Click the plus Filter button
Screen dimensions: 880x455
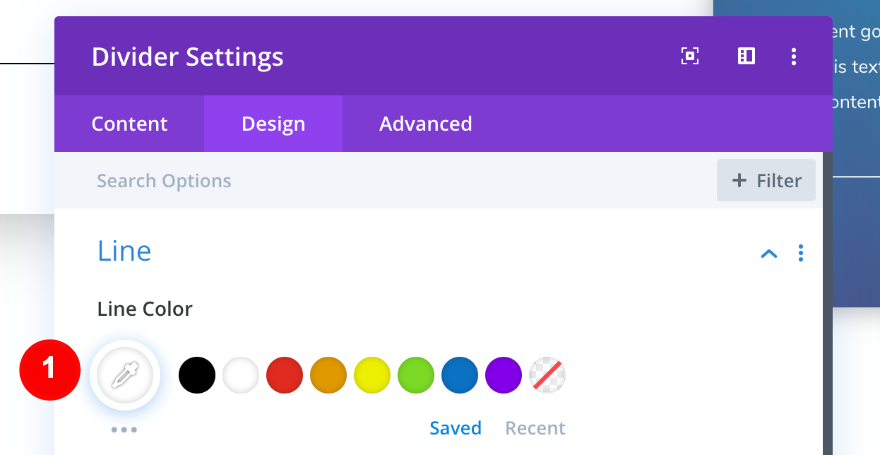(766, 180)
